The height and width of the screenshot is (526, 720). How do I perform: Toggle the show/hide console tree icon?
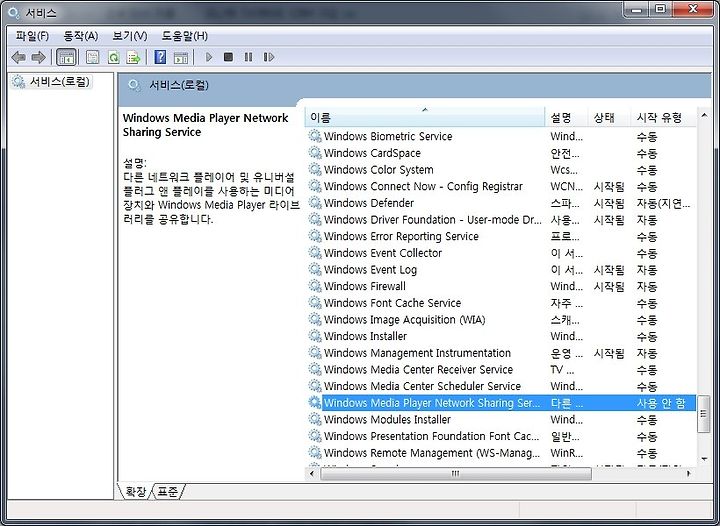[66, 57]
